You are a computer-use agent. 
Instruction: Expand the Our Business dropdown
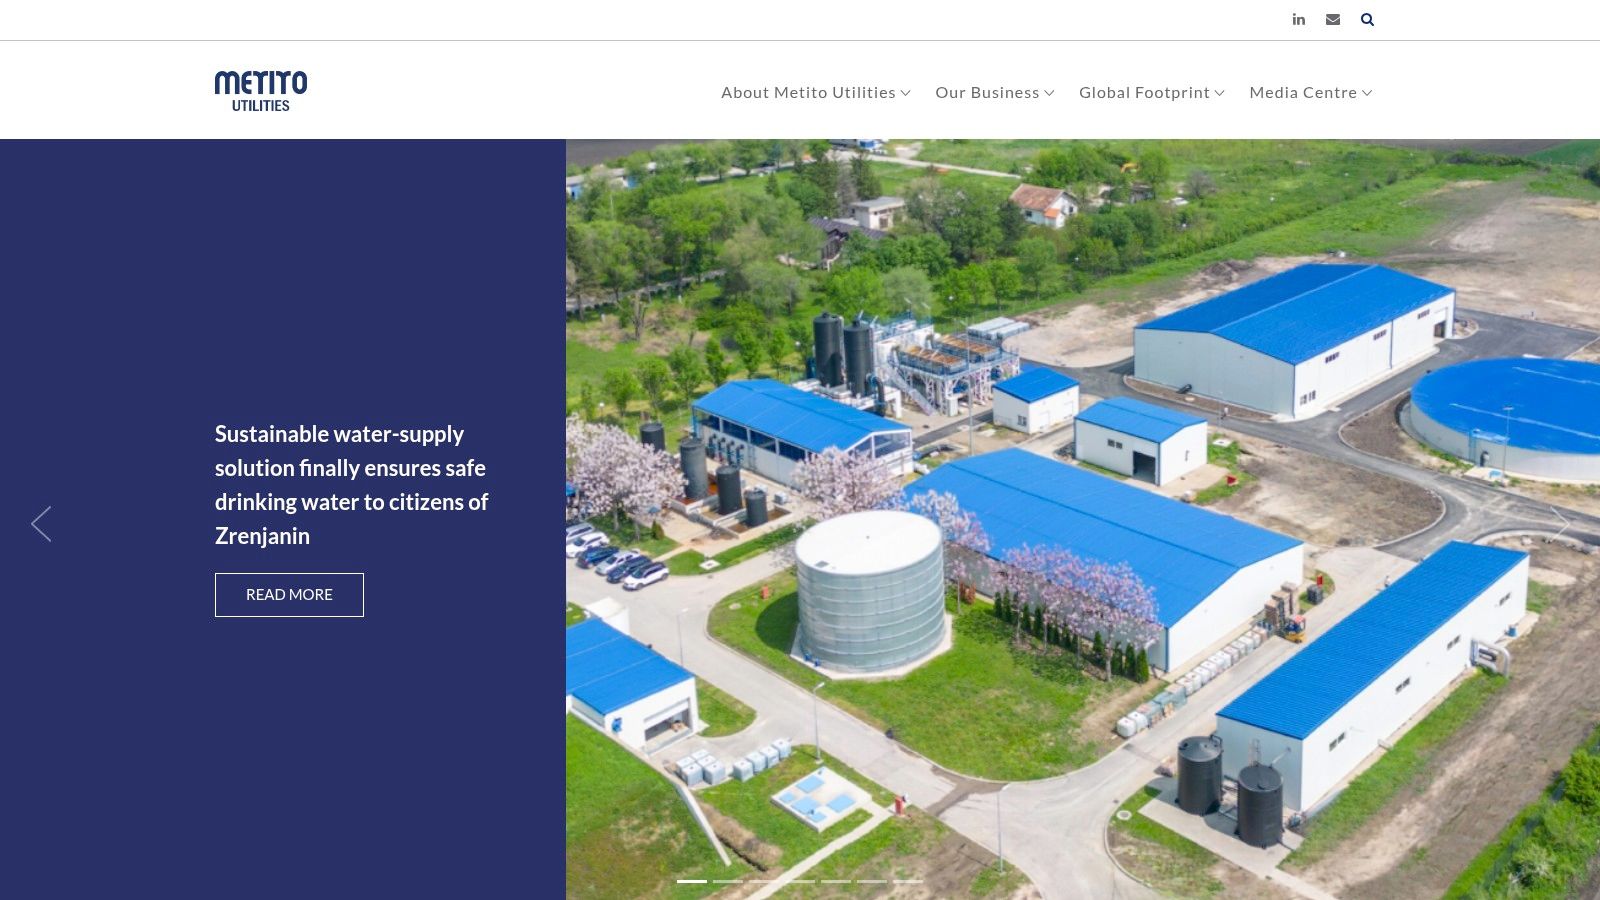click(994, 93)
